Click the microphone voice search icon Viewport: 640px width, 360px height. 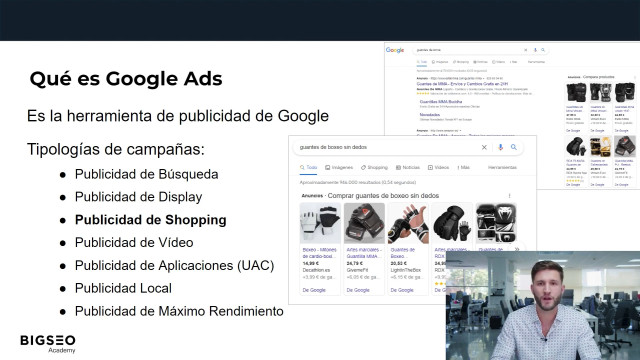point(500,147)
